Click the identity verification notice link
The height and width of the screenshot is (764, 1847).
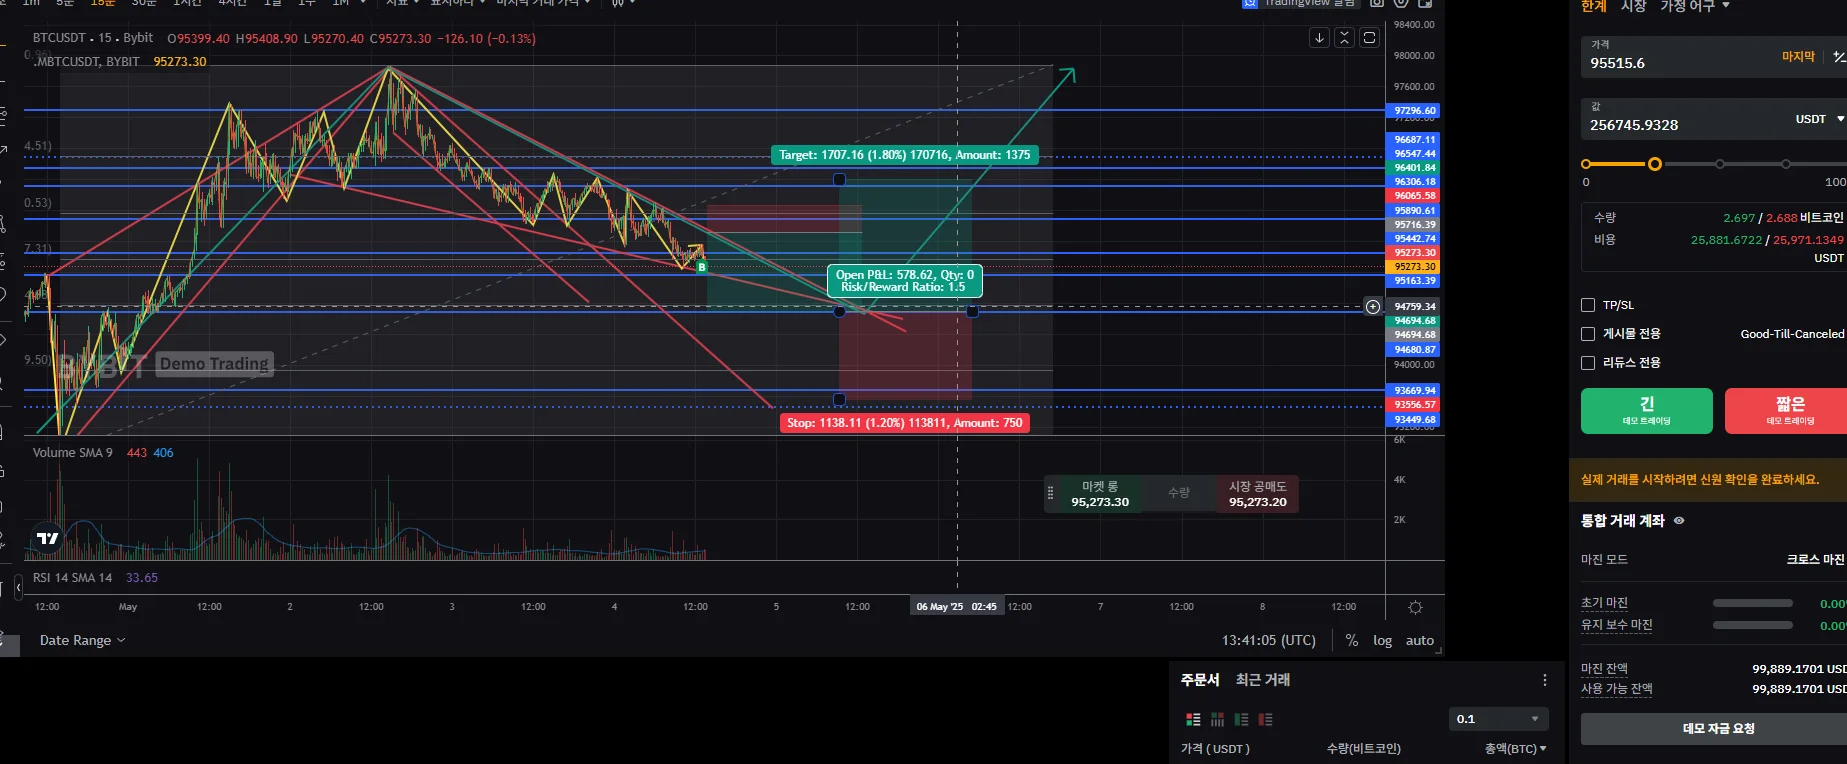1700,480
